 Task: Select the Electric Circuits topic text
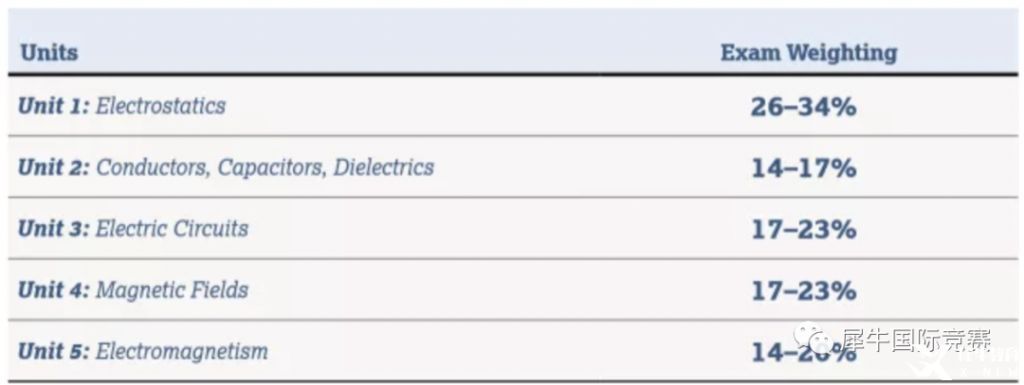click(x=172, y=228)
